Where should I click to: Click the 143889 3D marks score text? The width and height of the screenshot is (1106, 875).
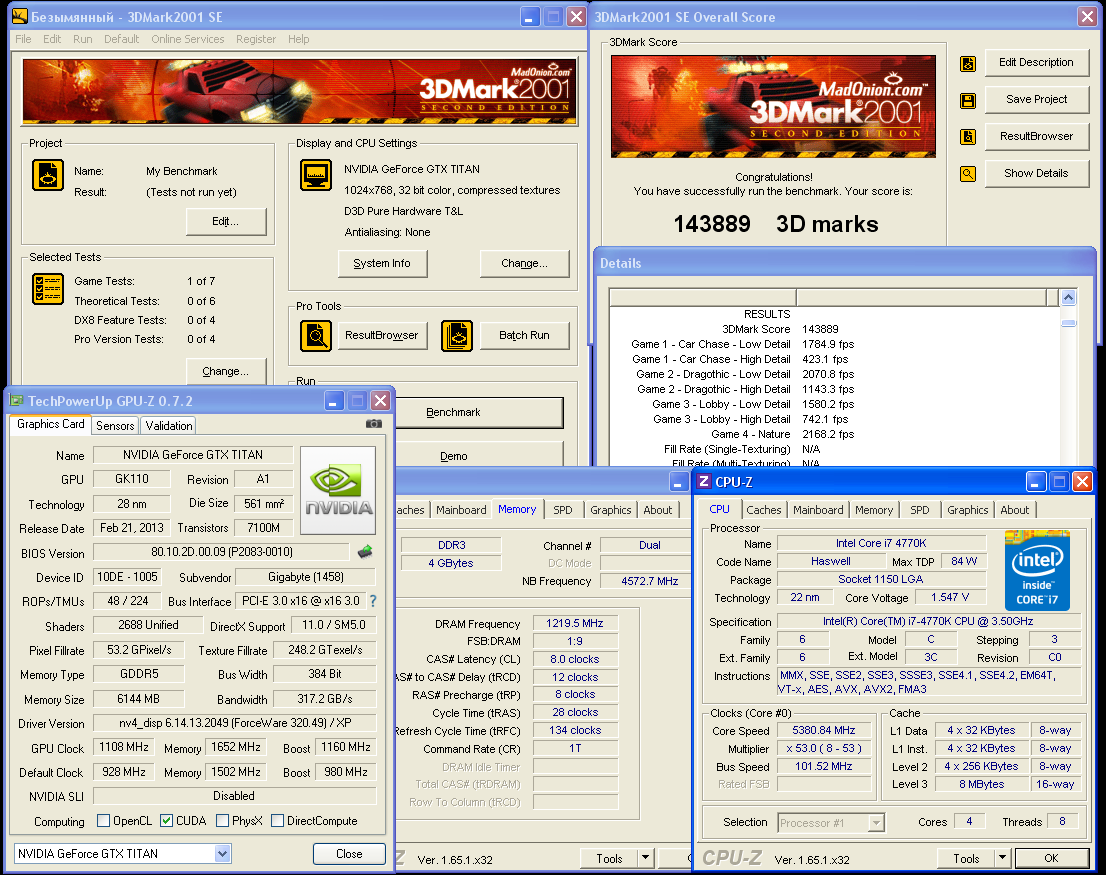[x=776, y=224]
